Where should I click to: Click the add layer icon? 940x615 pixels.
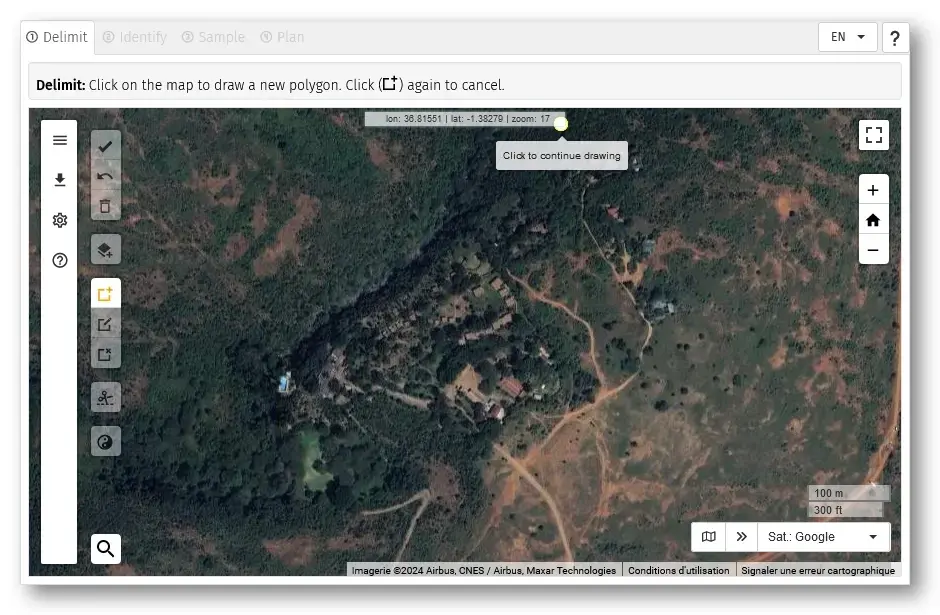tap(105, 249)
